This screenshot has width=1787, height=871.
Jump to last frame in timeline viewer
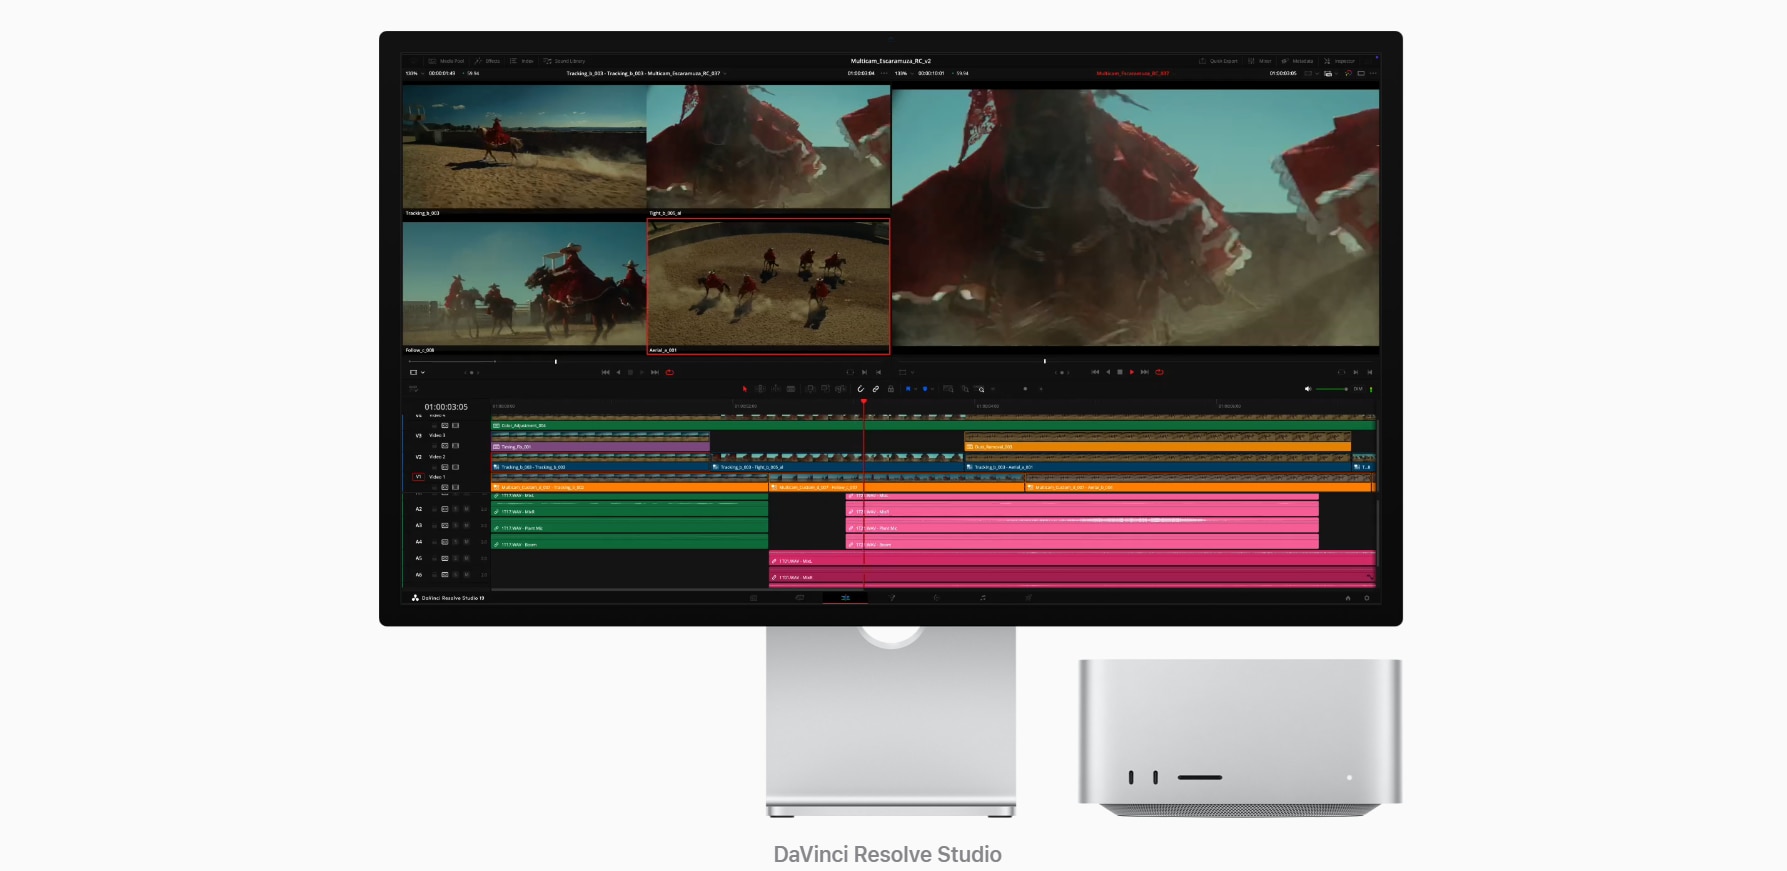click(1145, 372)
